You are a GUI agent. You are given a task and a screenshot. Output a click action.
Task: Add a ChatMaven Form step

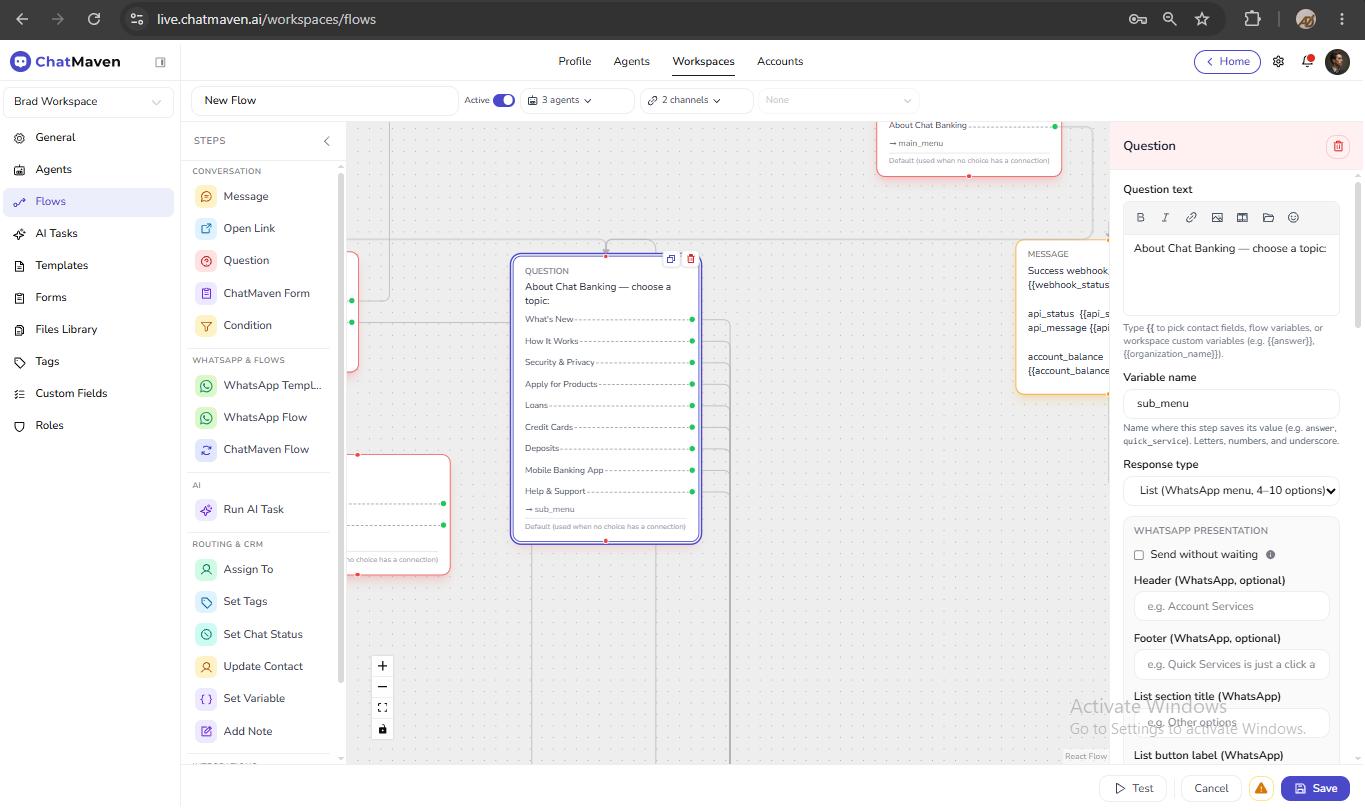[x=262, y=294]
